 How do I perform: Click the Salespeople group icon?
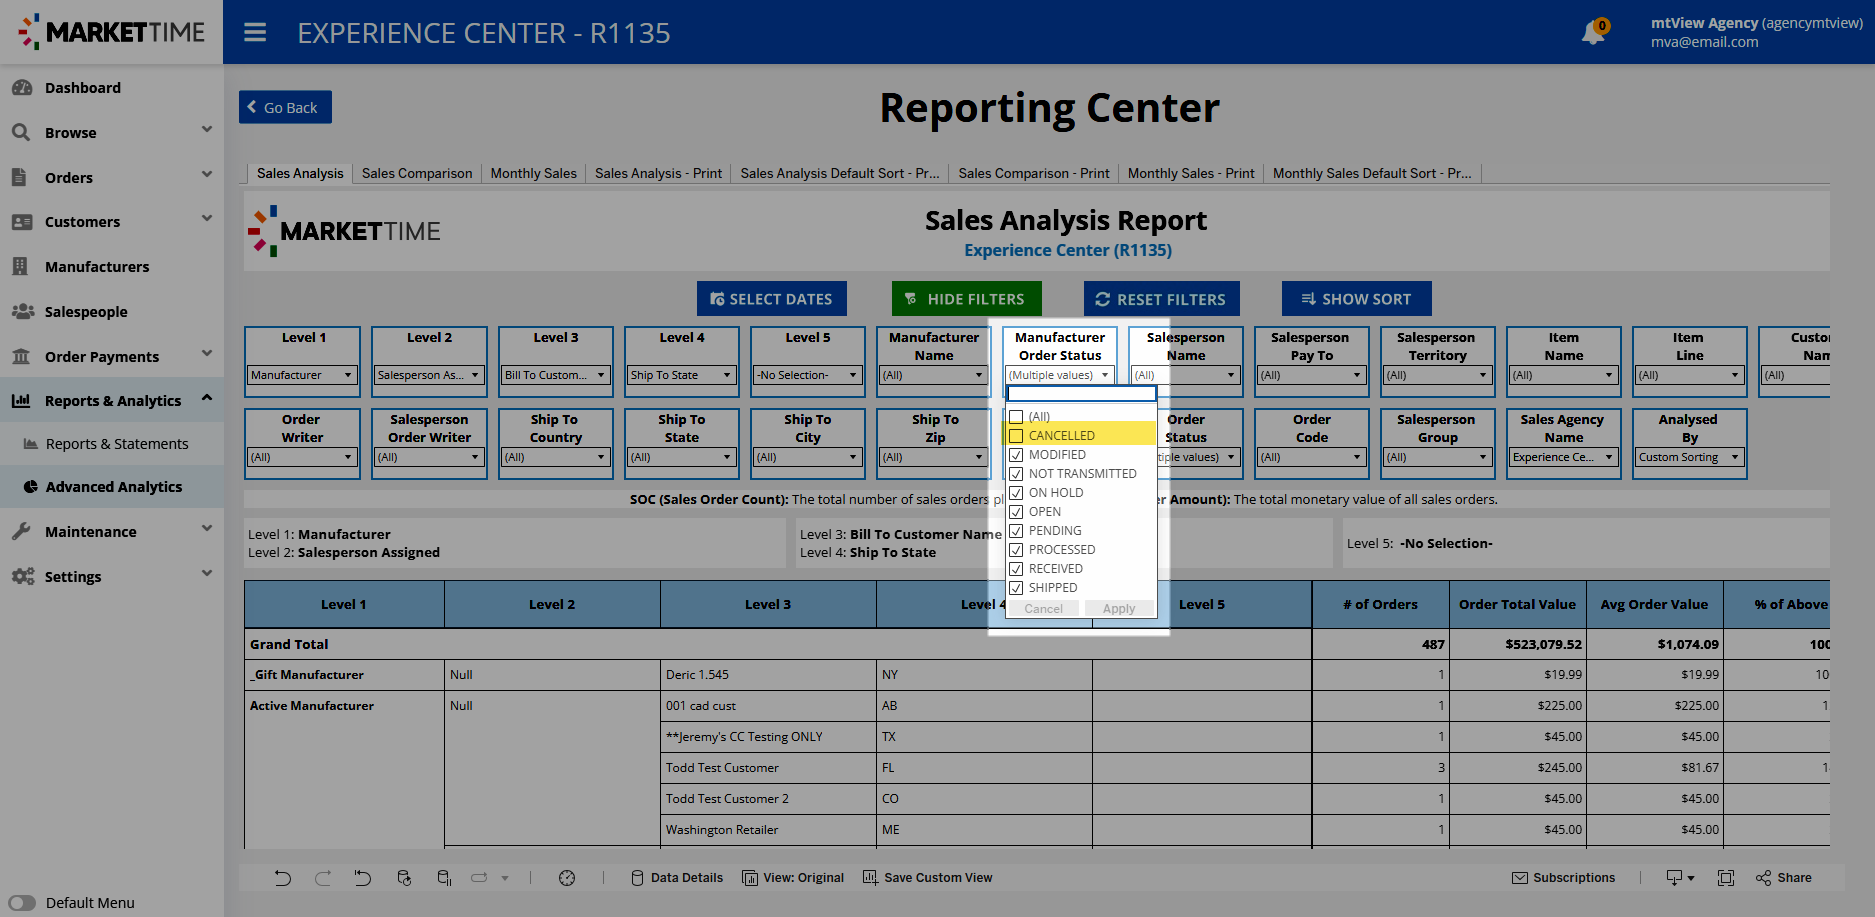[x=23, y=311]
